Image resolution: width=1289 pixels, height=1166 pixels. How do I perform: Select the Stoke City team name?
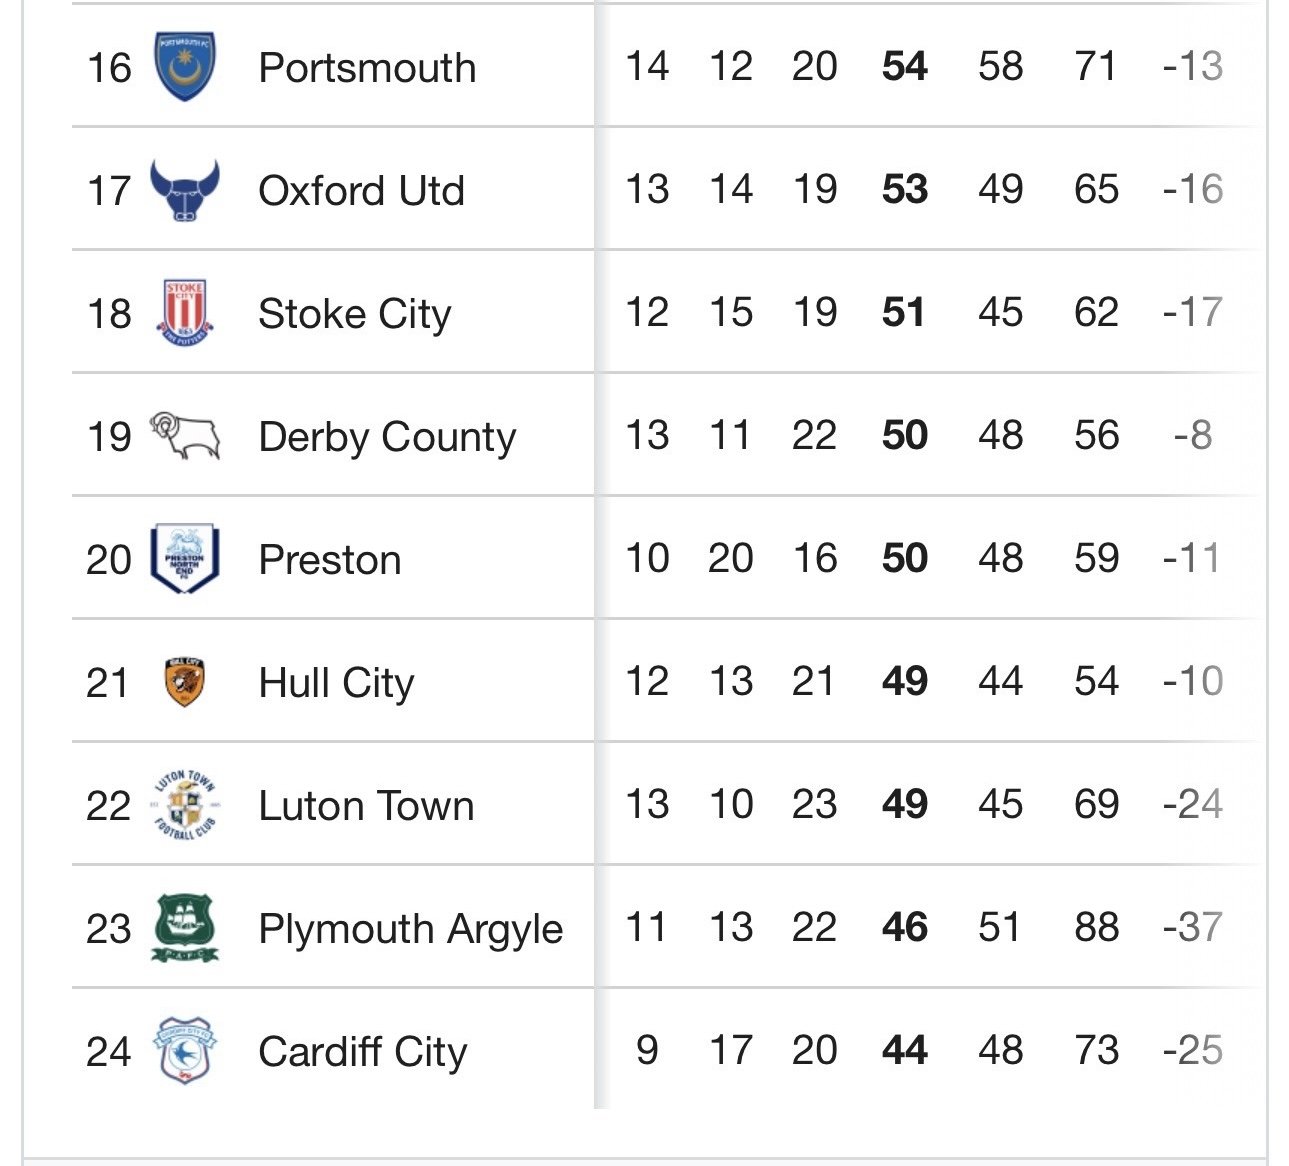(x=354, y=315)
